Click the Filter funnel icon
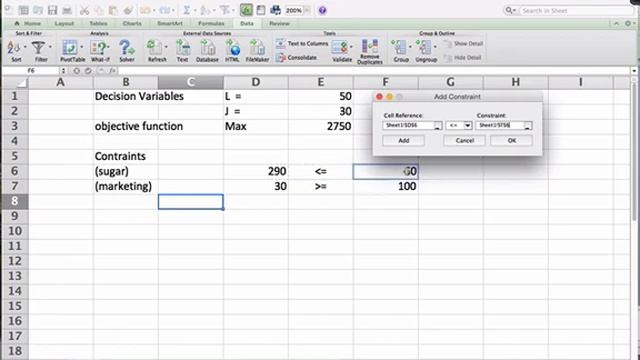Image resolution: width=640 pixels, height=360 pixels. 38,48
